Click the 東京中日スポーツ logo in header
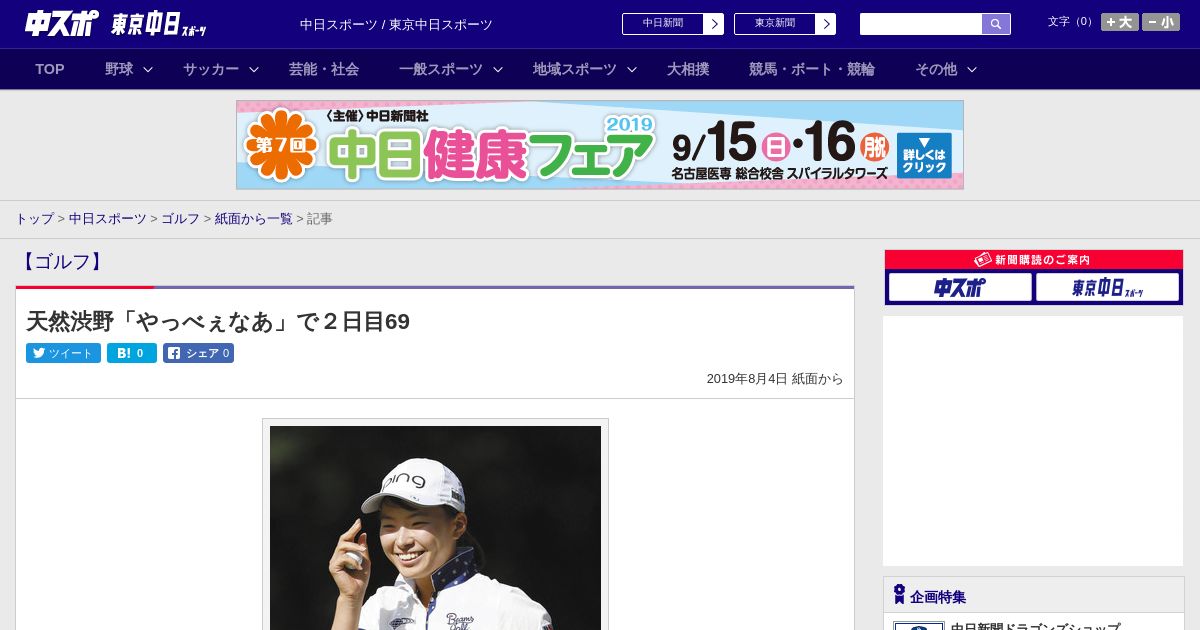Image resolution: width=1200 pixels, height=630 pixels. point(159,24)
